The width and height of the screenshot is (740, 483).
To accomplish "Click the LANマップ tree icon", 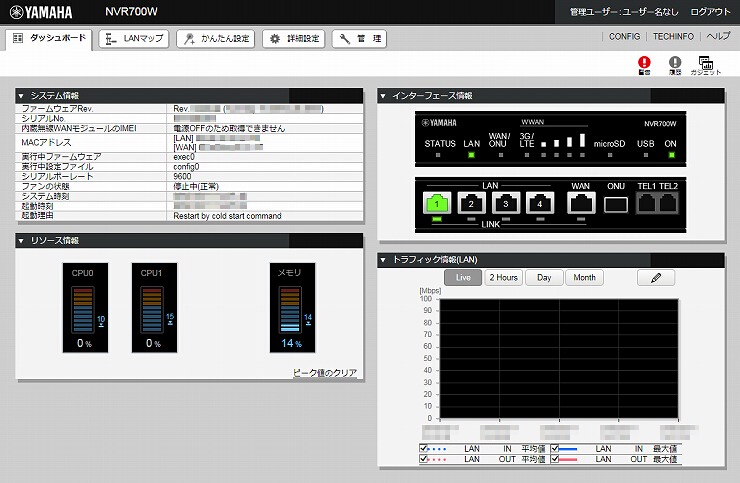I will coord(110,39).
